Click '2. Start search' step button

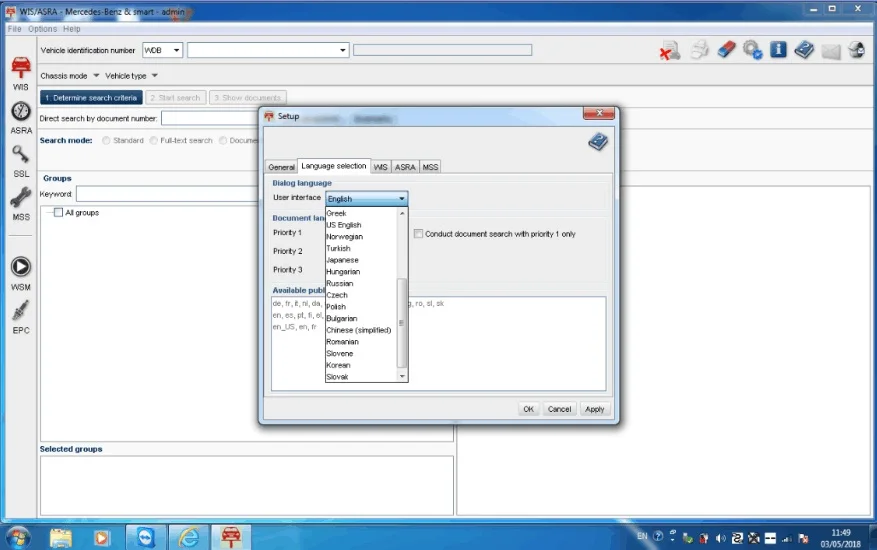(175, 98)
